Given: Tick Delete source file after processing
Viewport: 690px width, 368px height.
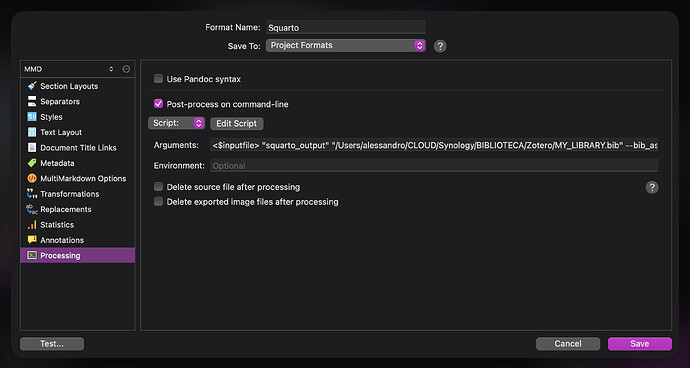Looking at the screenshot, I should (x=158, y=187).
